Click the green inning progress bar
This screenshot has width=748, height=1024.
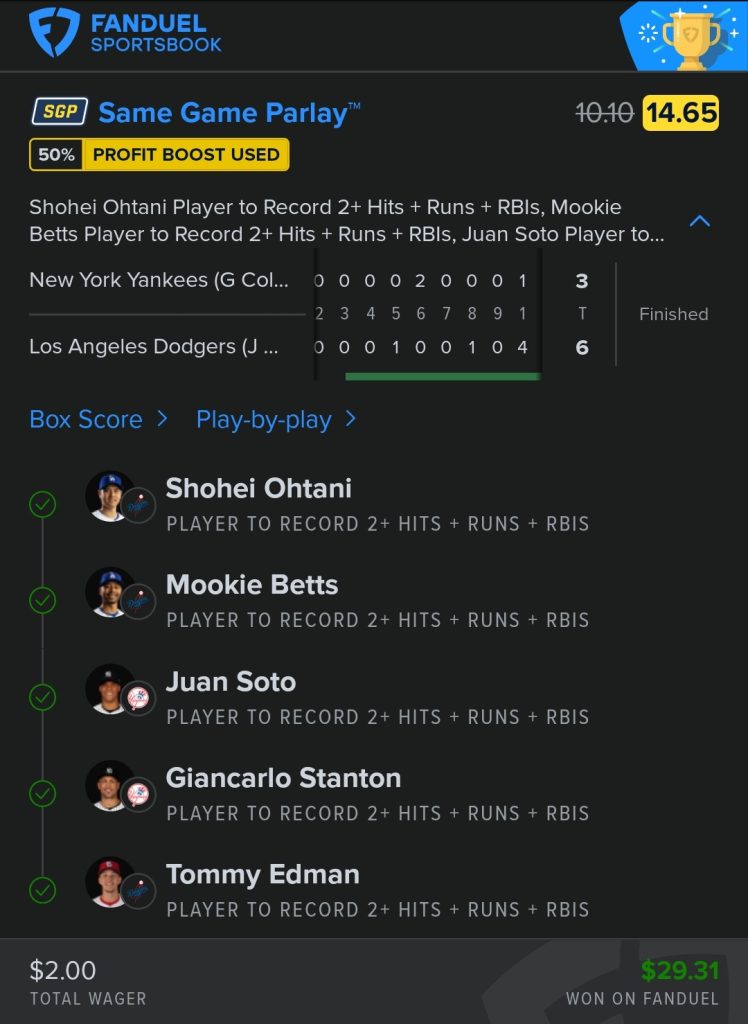pyautogui.click(x=442, y=376)
